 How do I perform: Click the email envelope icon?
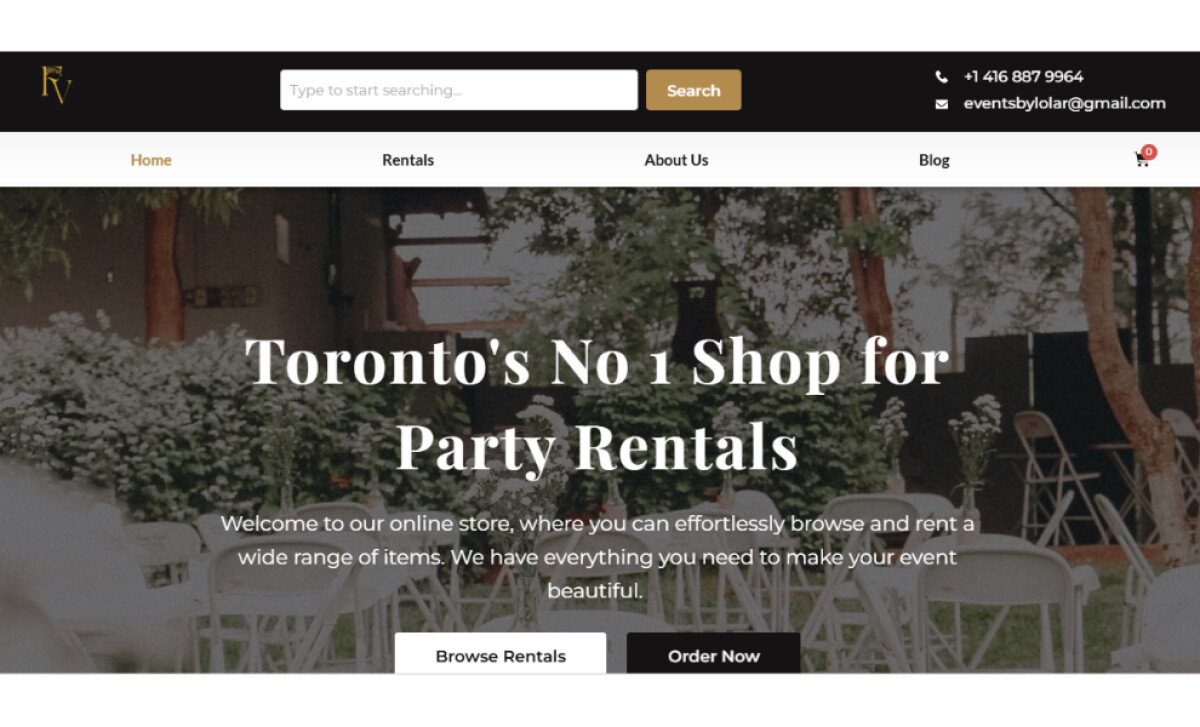tap(941, 104)
